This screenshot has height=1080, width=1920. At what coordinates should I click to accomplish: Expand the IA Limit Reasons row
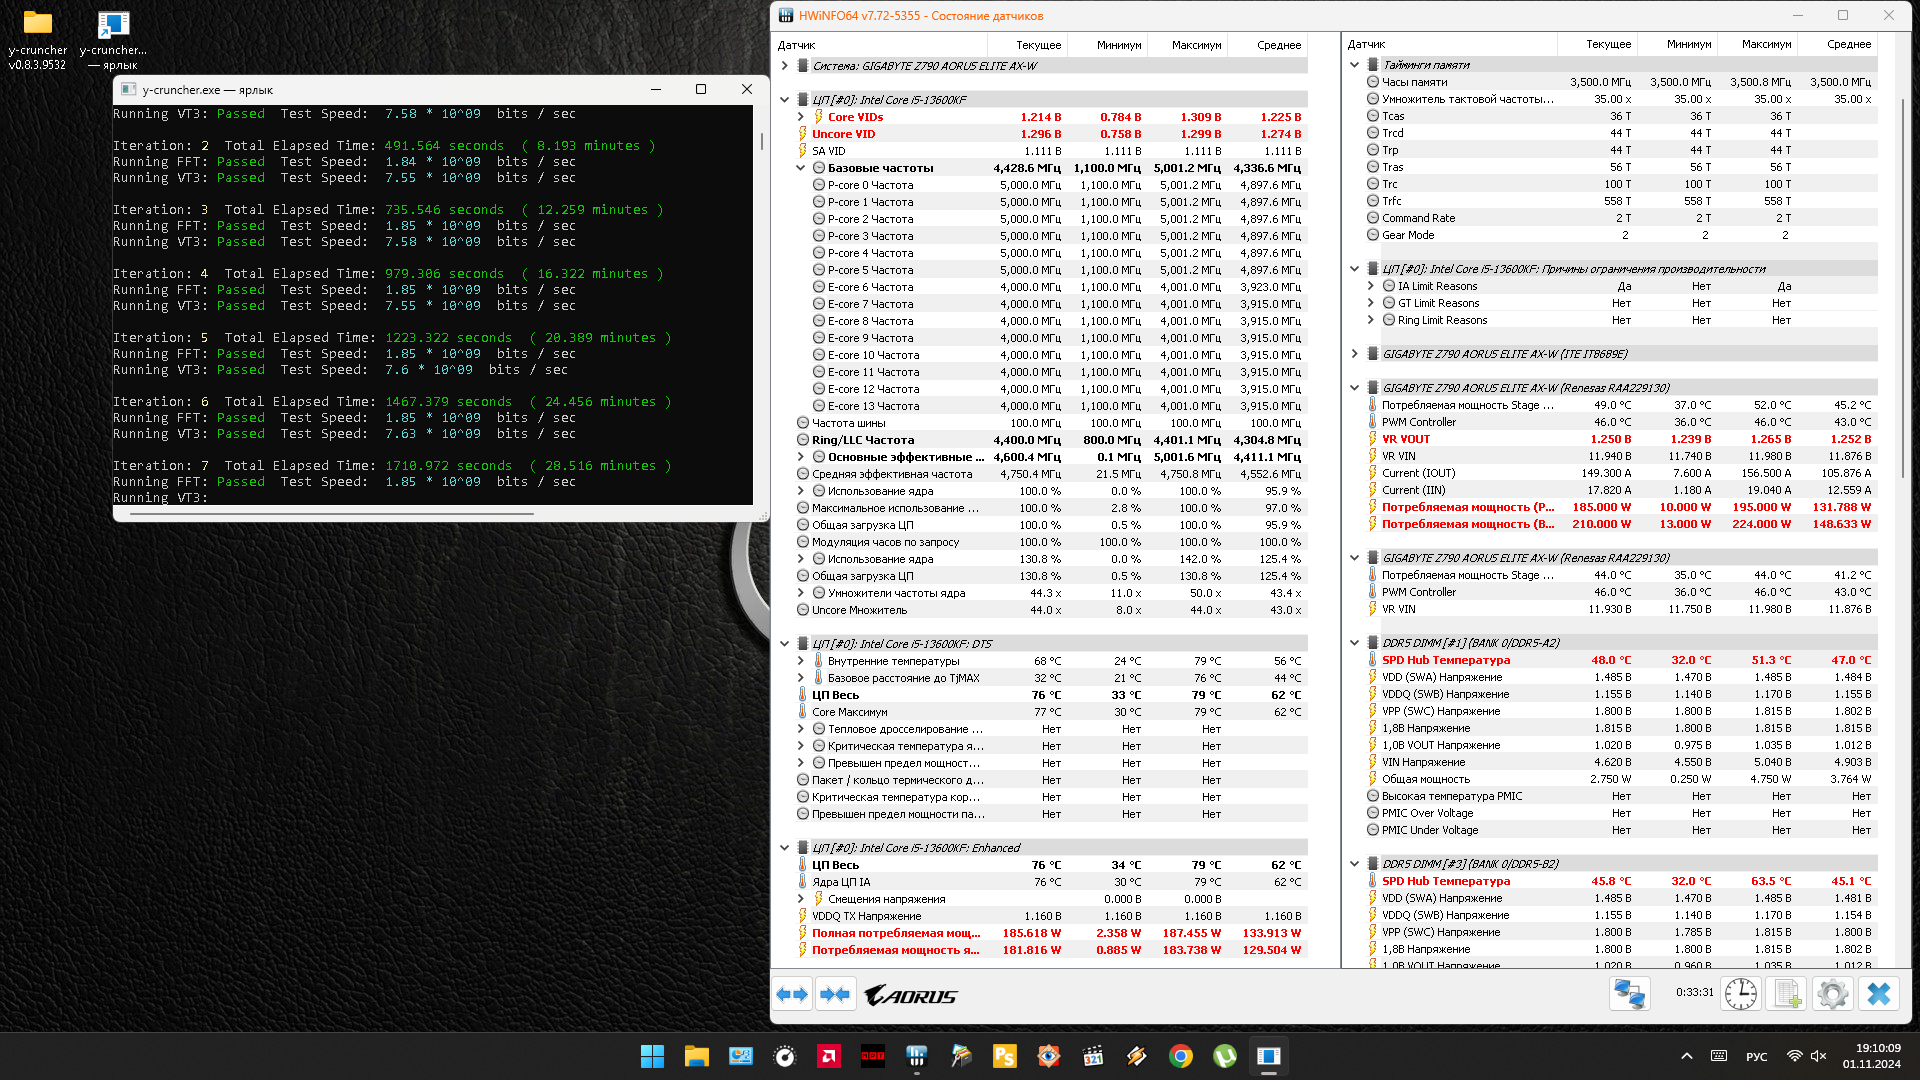click(x=1371, y=286)
